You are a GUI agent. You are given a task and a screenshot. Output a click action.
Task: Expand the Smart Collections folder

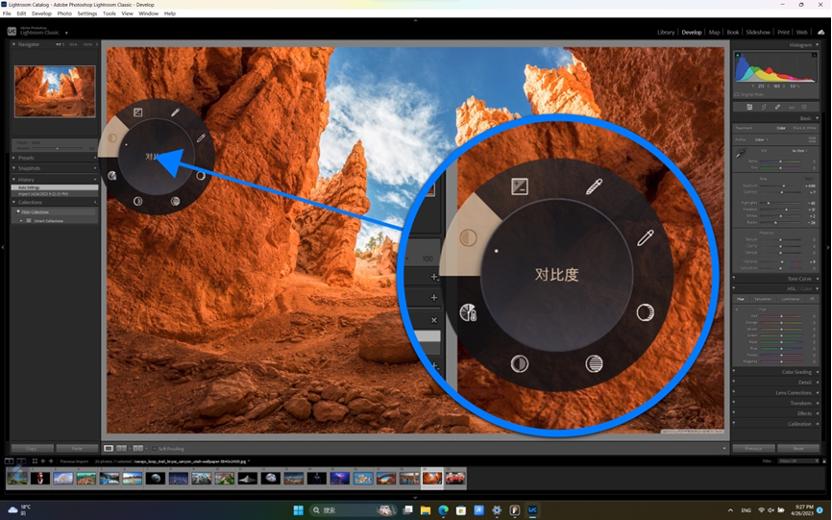22,220
